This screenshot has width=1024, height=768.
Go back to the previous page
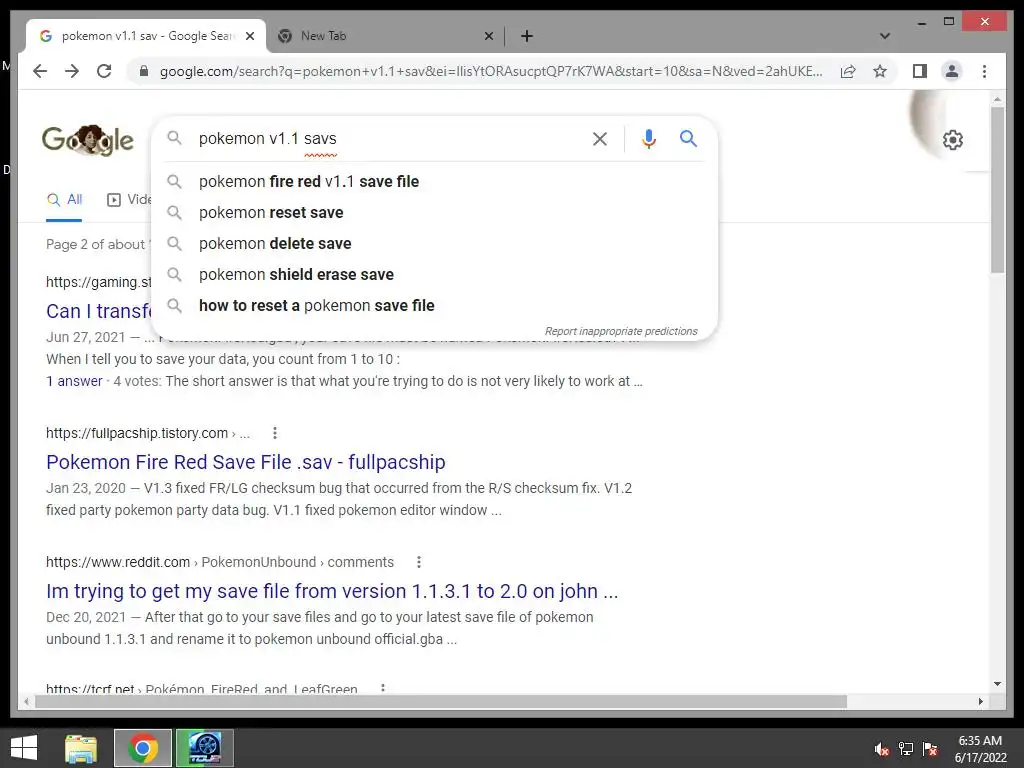[40, 71]
